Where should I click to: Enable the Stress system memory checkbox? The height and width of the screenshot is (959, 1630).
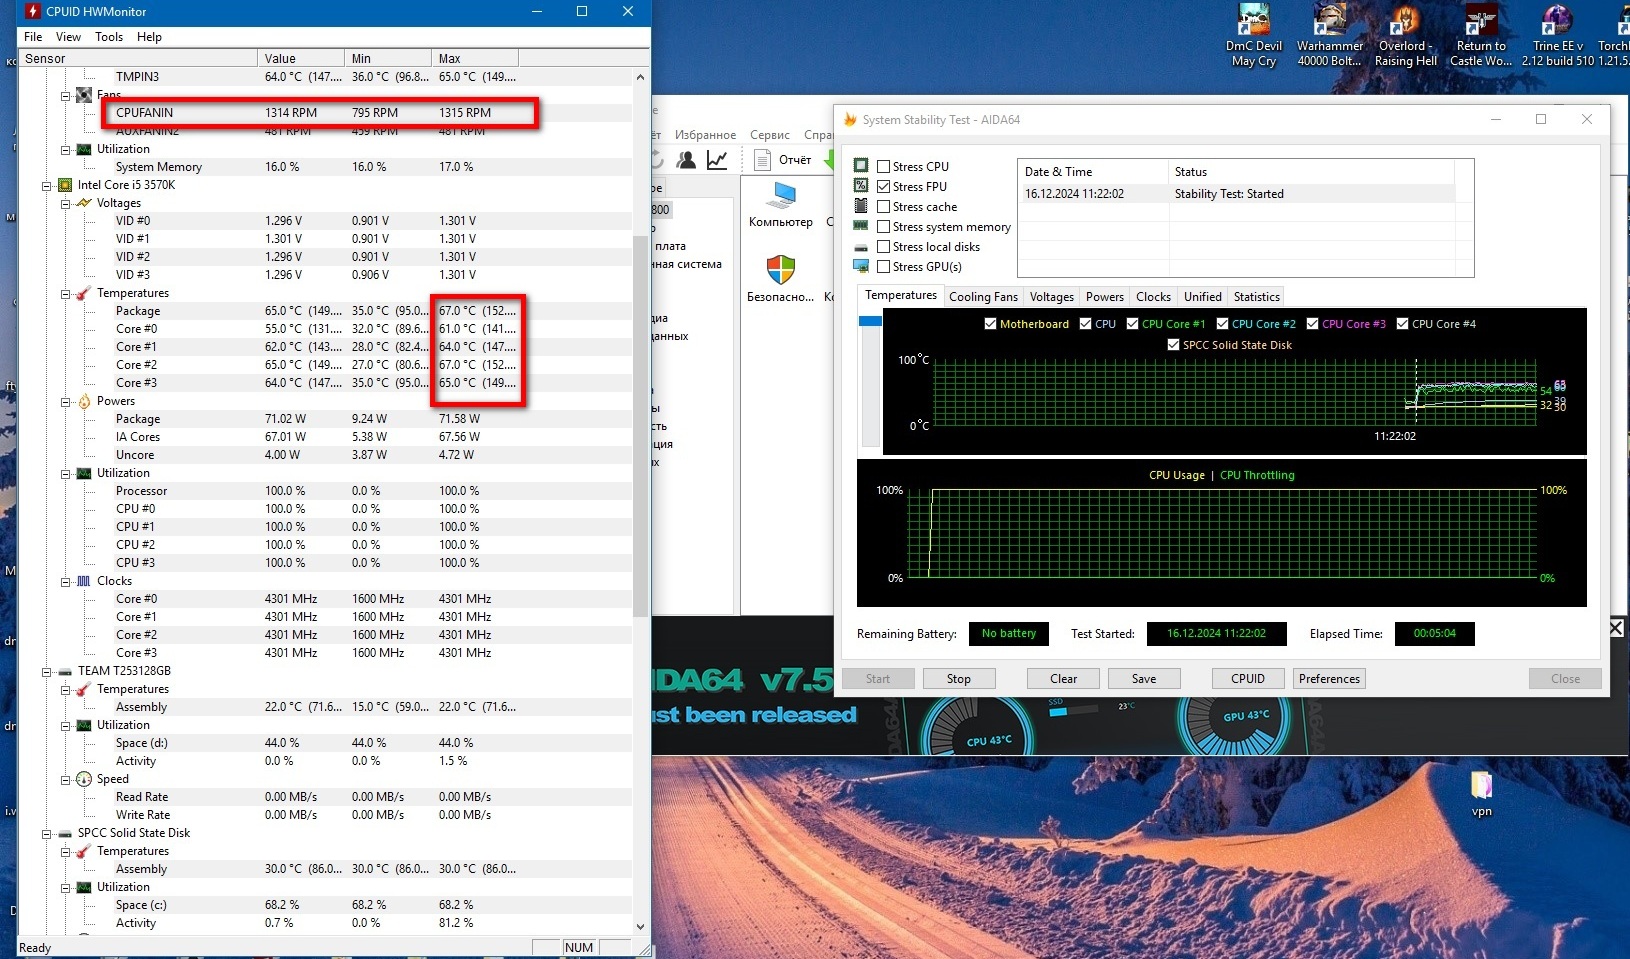tap(883, 227)
